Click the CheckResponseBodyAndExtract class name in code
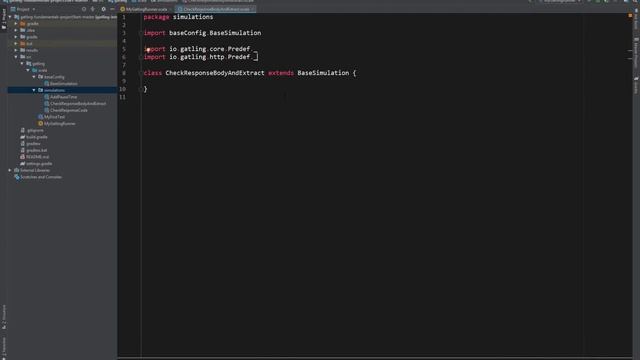This screenshot has height=360, width=640. 215,73
